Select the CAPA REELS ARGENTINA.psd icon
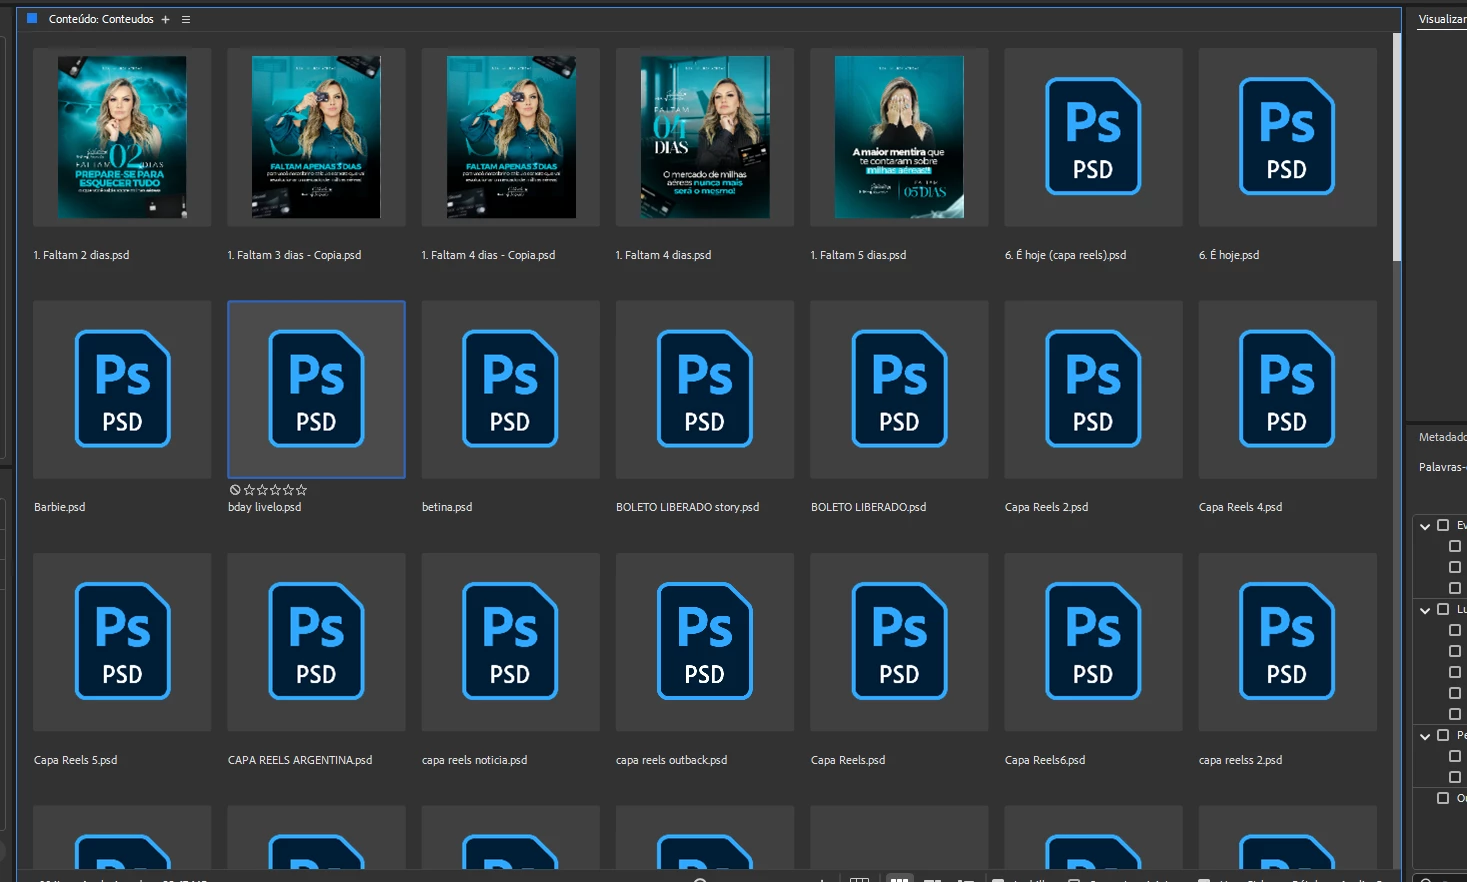The image size is (1467, 882). [x=316, y=641]
